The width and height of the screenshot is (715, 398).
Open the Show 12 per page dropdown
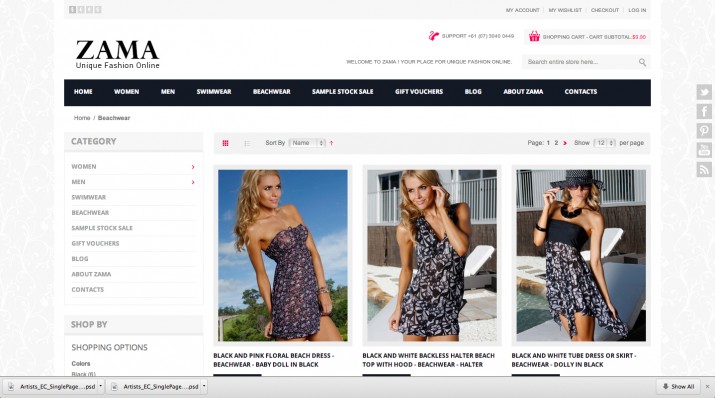[605, 143]
